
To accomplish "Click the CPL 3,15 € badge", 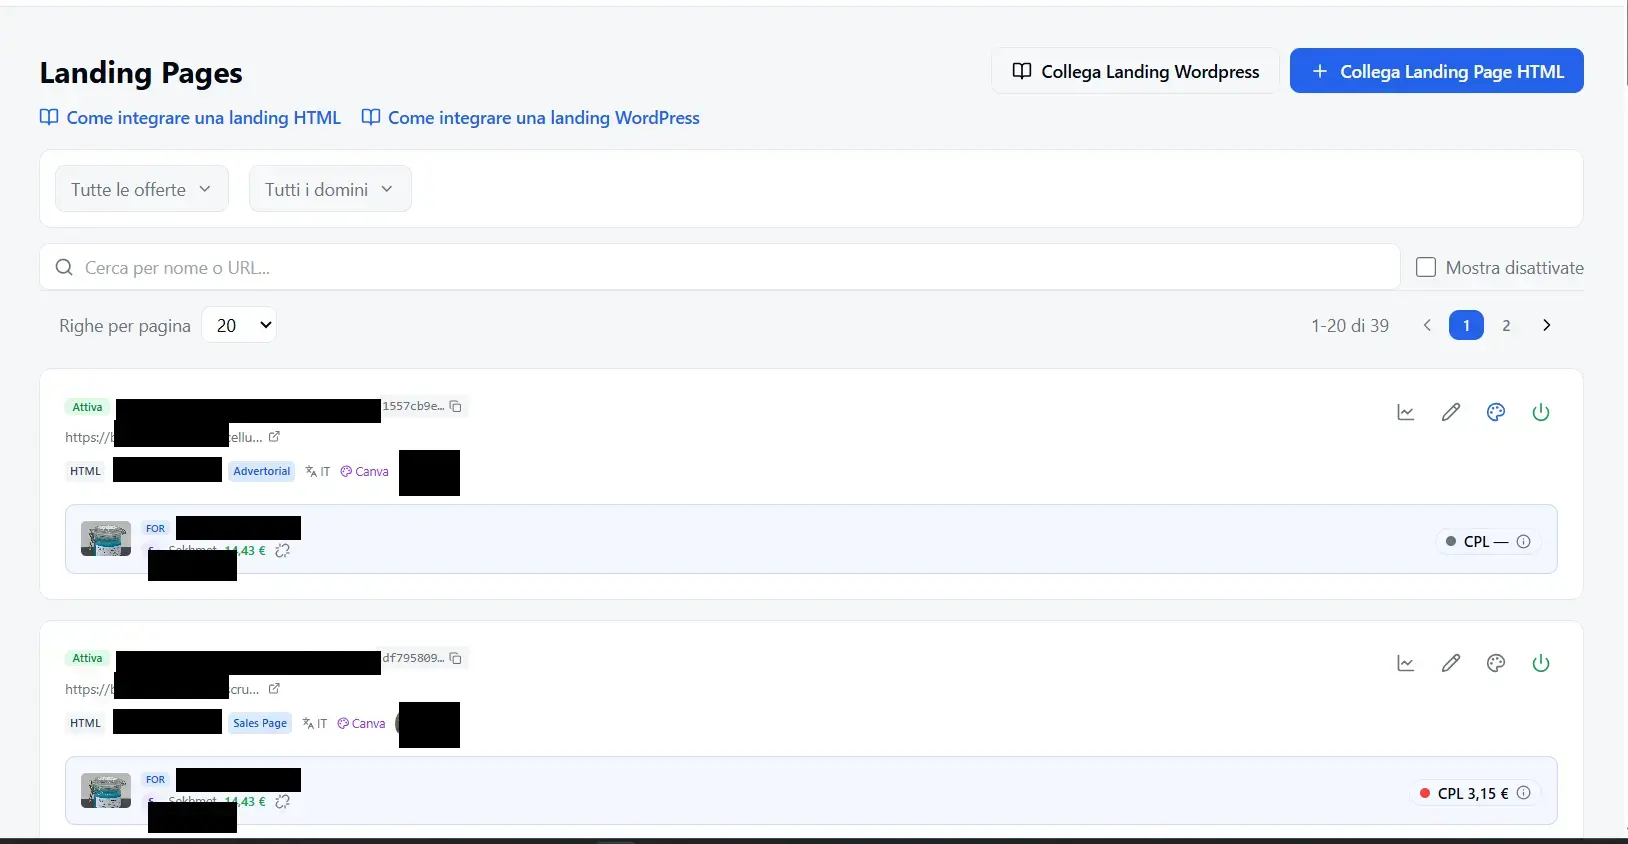I will tap(1475, 793).
